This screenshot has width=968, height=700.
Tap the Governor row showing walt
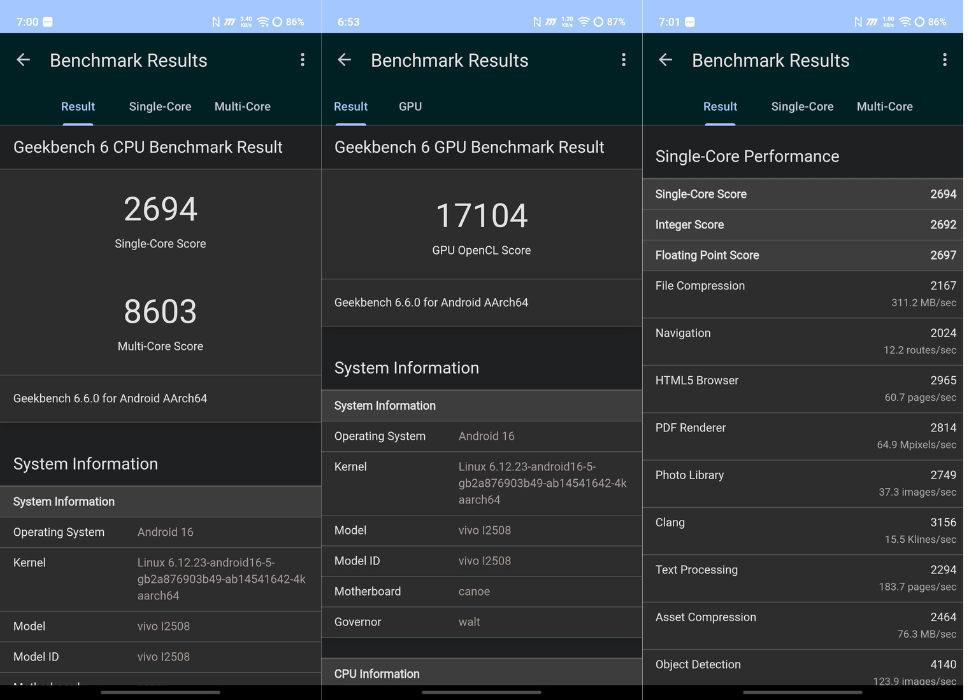click(x=481, y=622)
